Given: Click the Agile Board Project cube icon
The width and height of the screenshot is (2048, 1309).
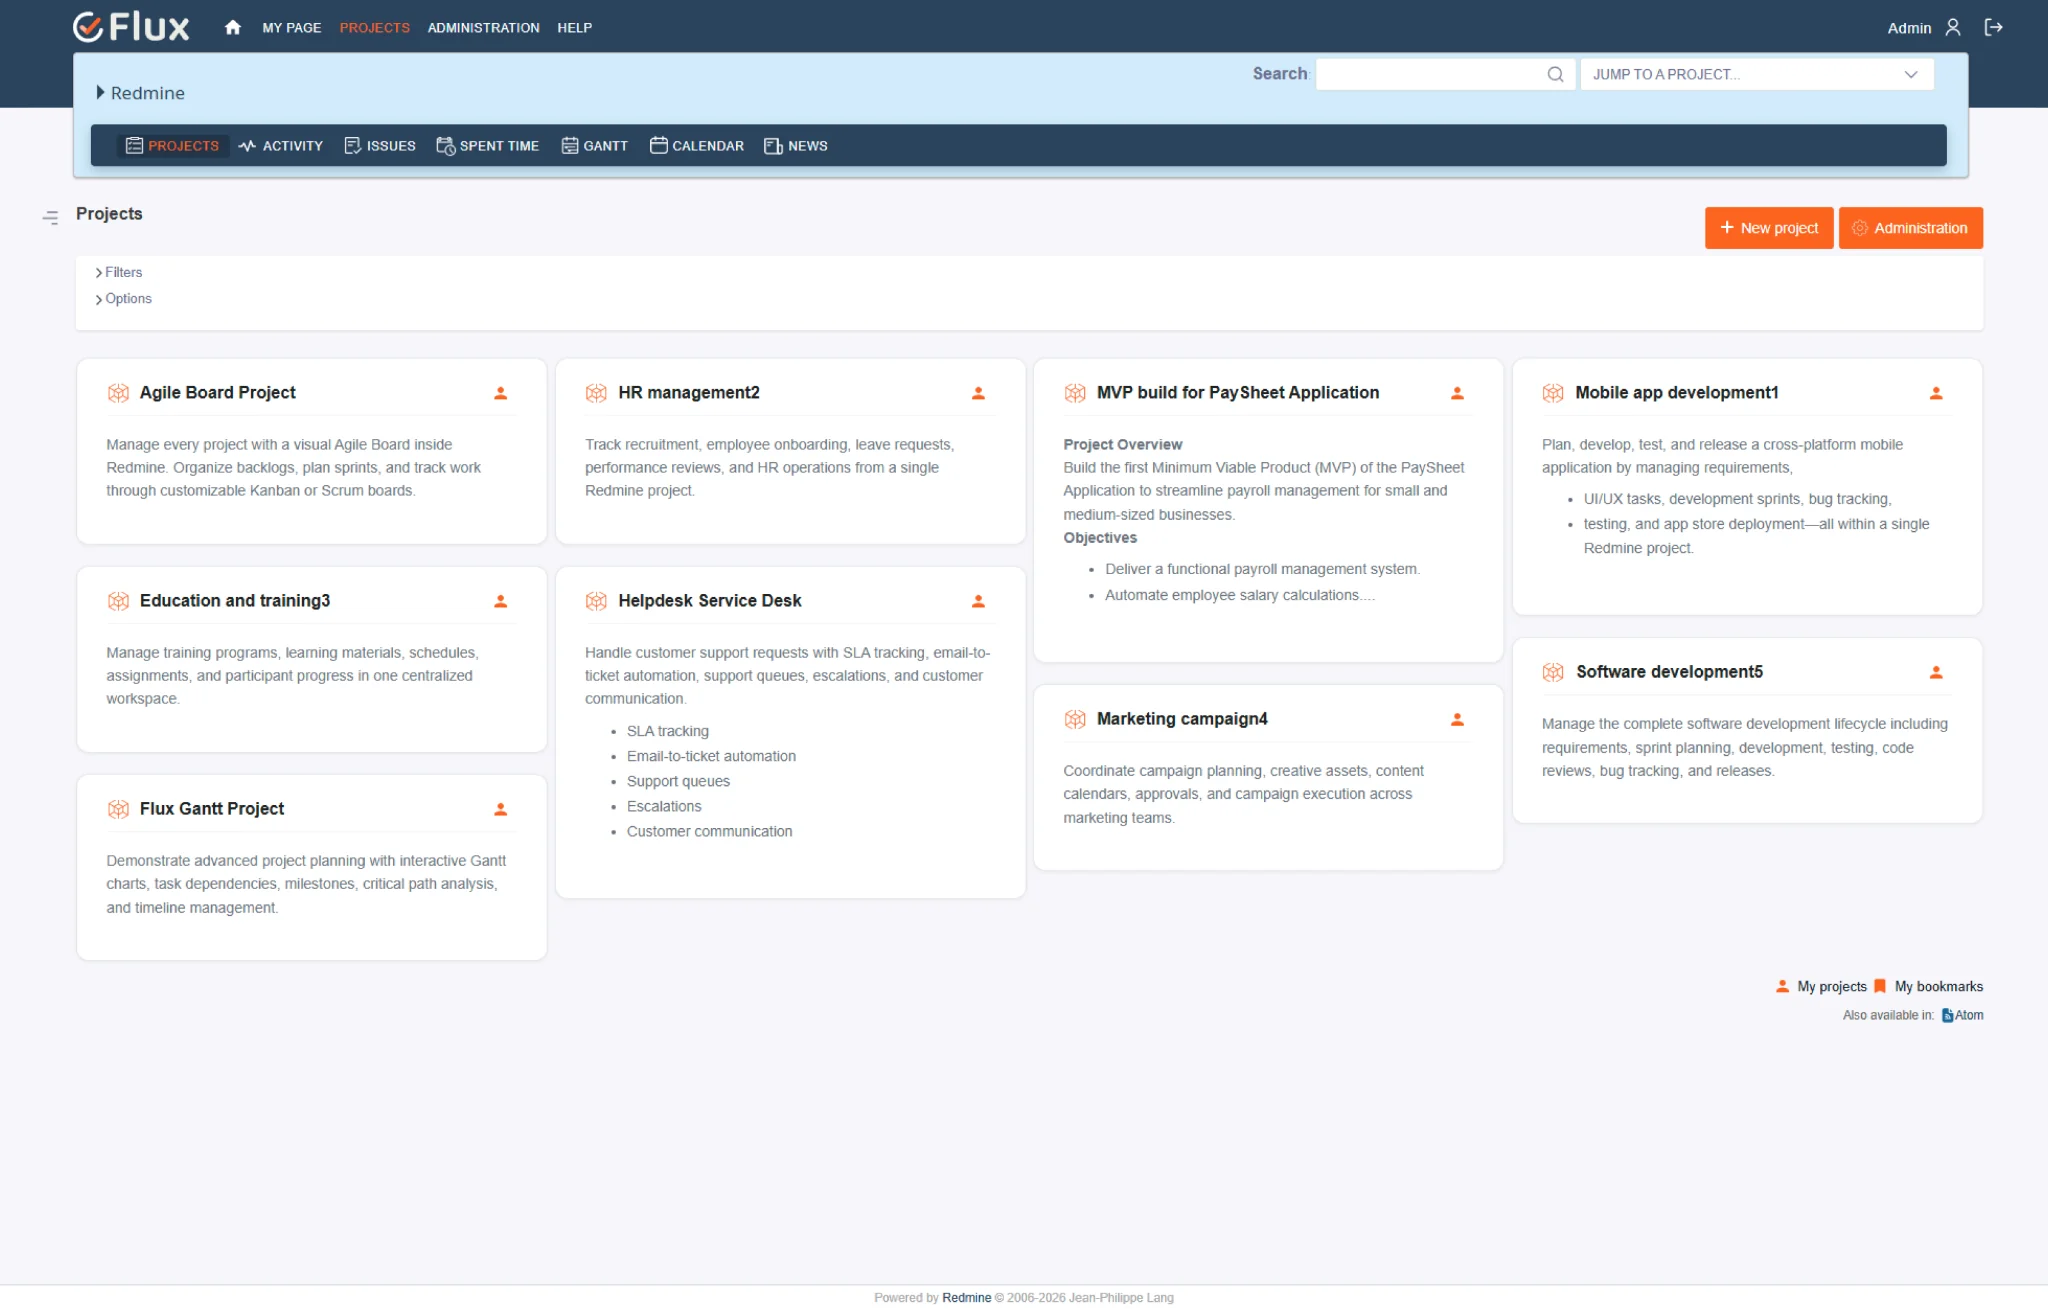Looking at the screenshot, I should tap(118, 393).
